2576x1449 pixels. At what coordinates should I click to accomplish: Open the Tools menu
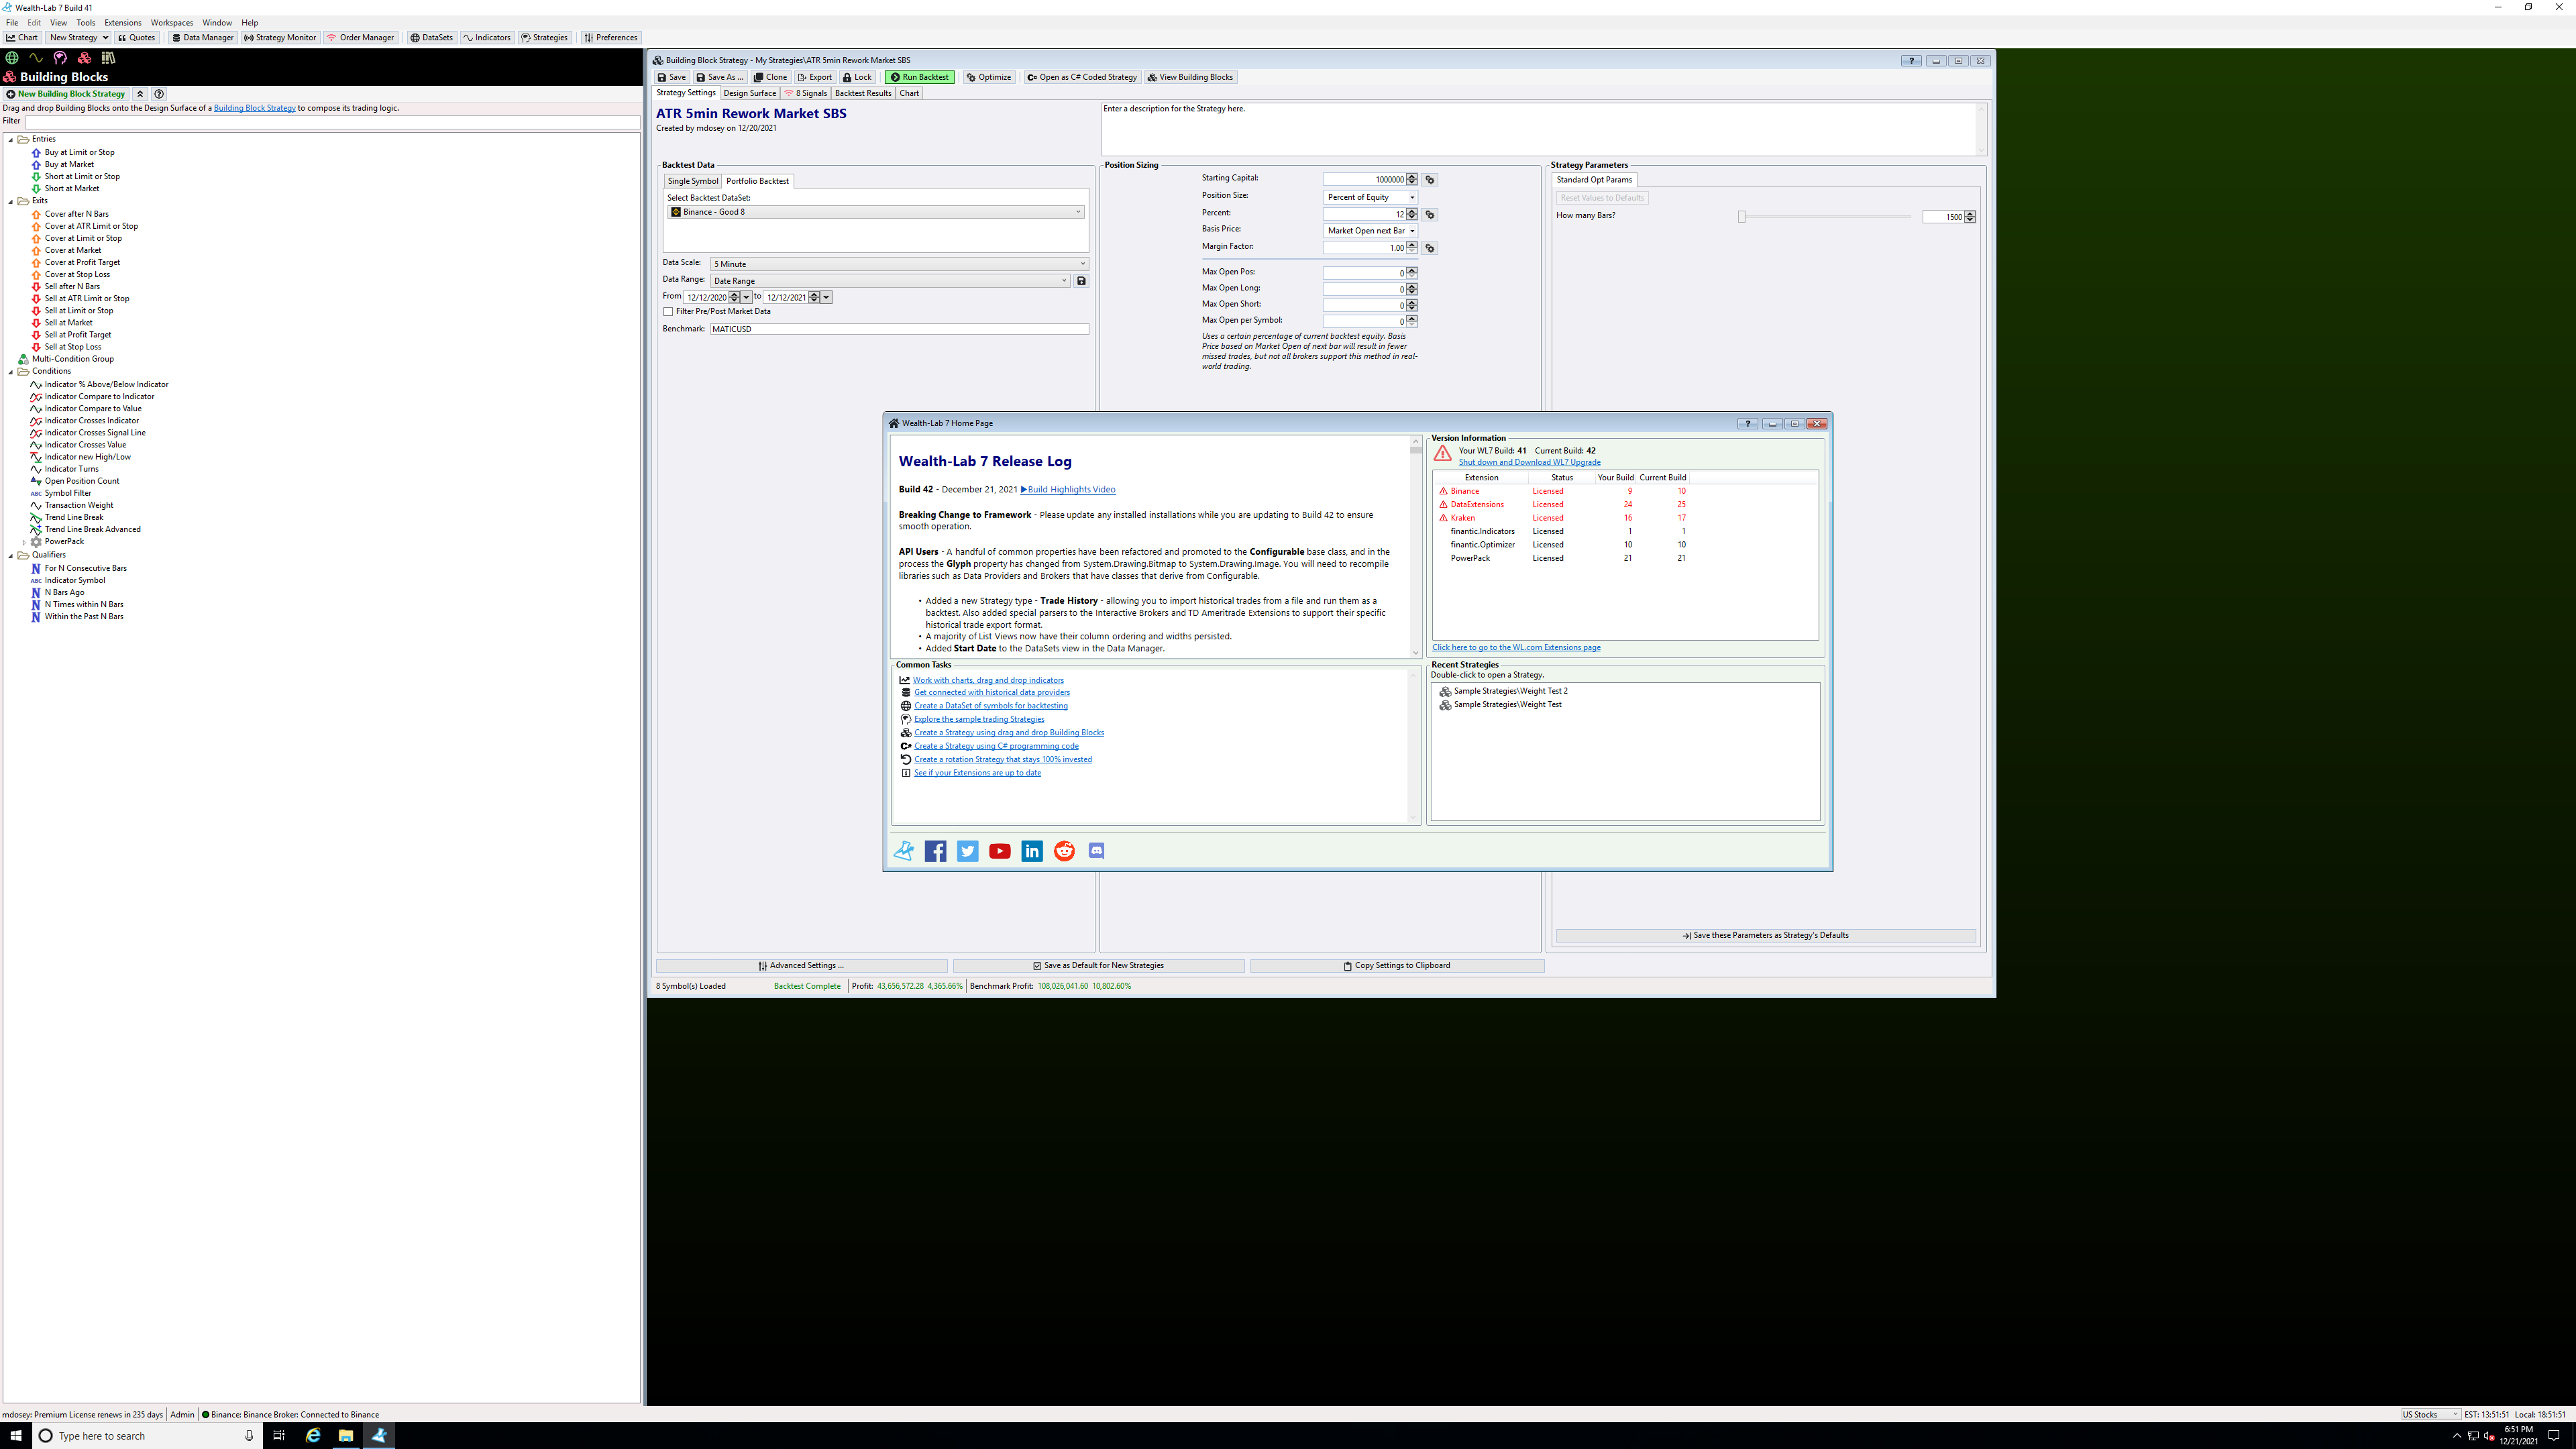coord(86,22)
